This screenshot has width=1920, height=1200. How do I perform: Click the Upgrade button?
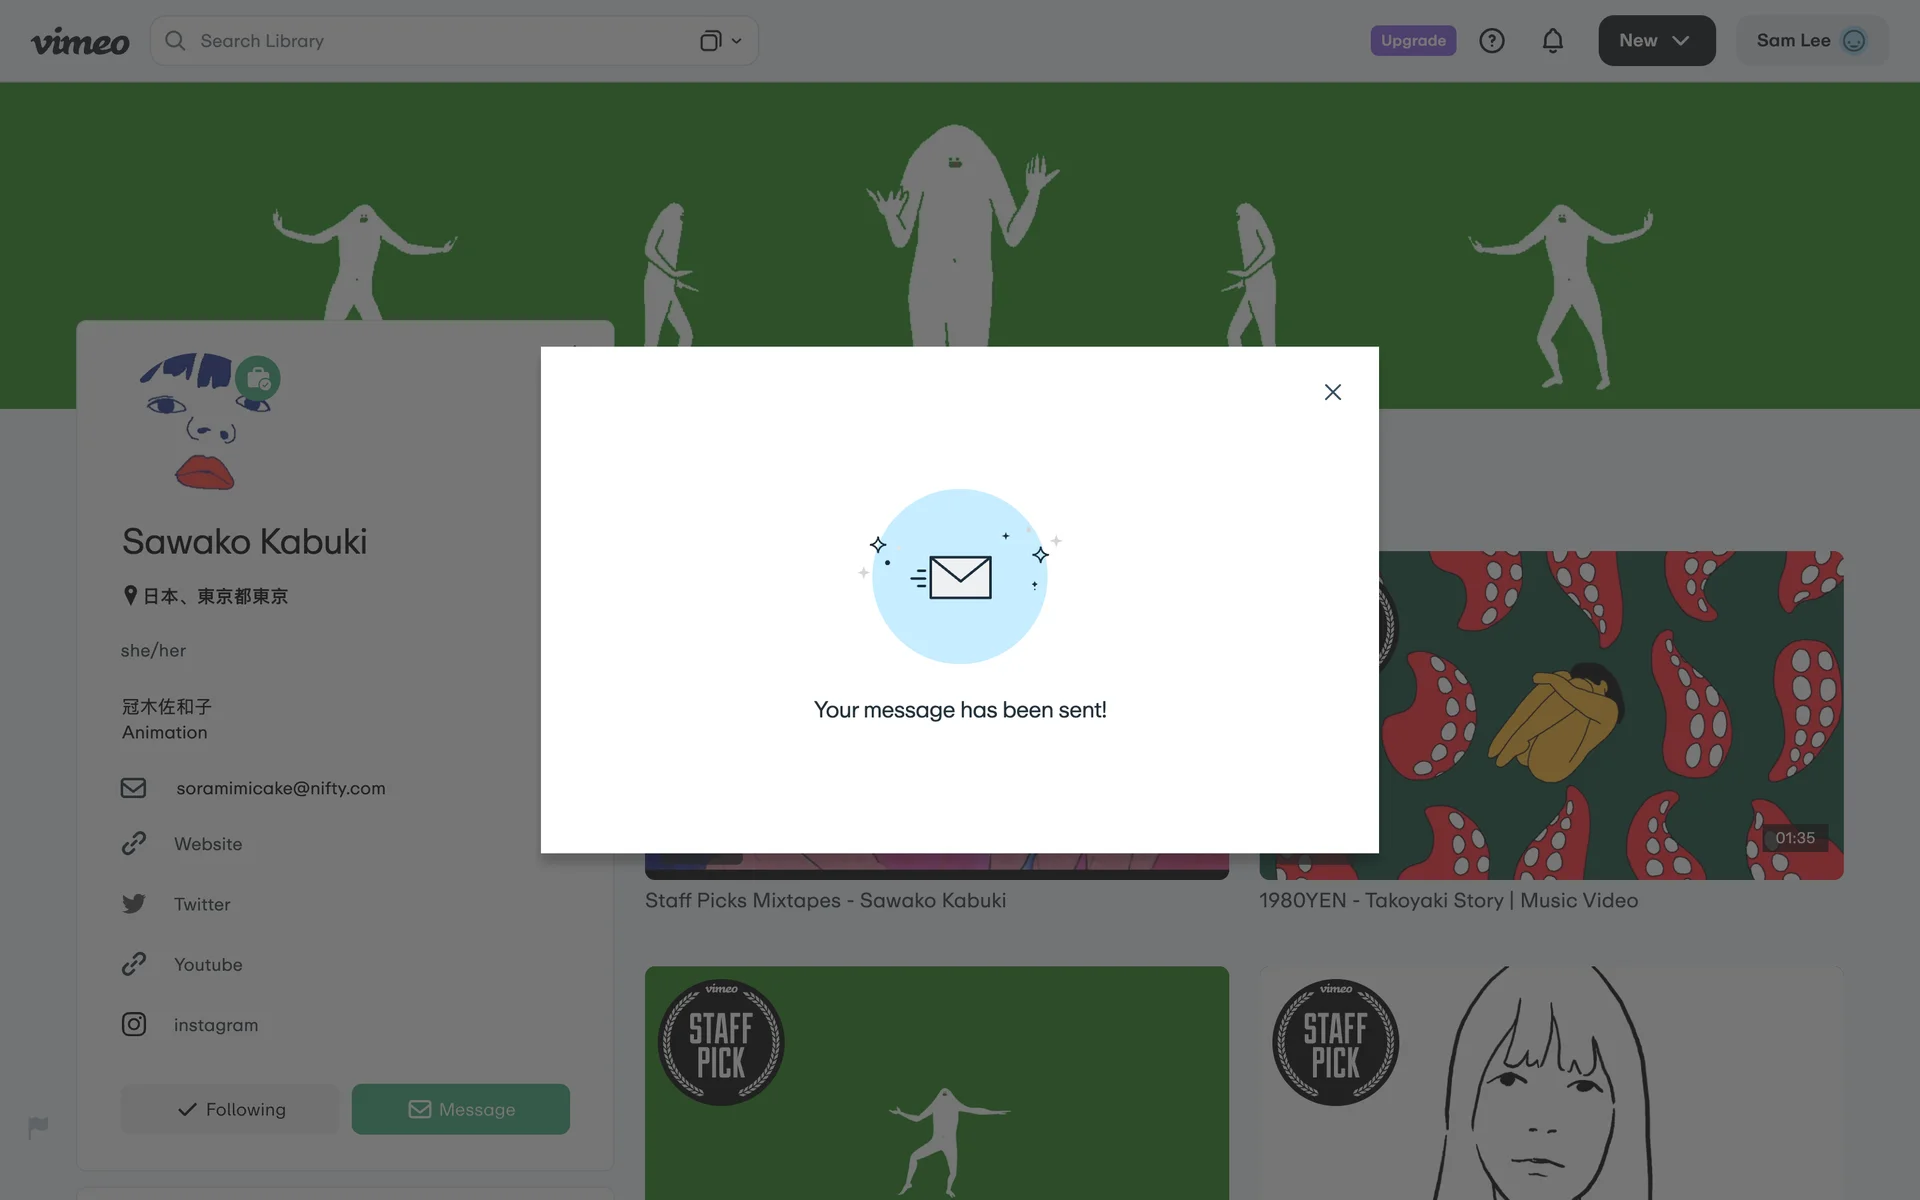coord(1412,41)
